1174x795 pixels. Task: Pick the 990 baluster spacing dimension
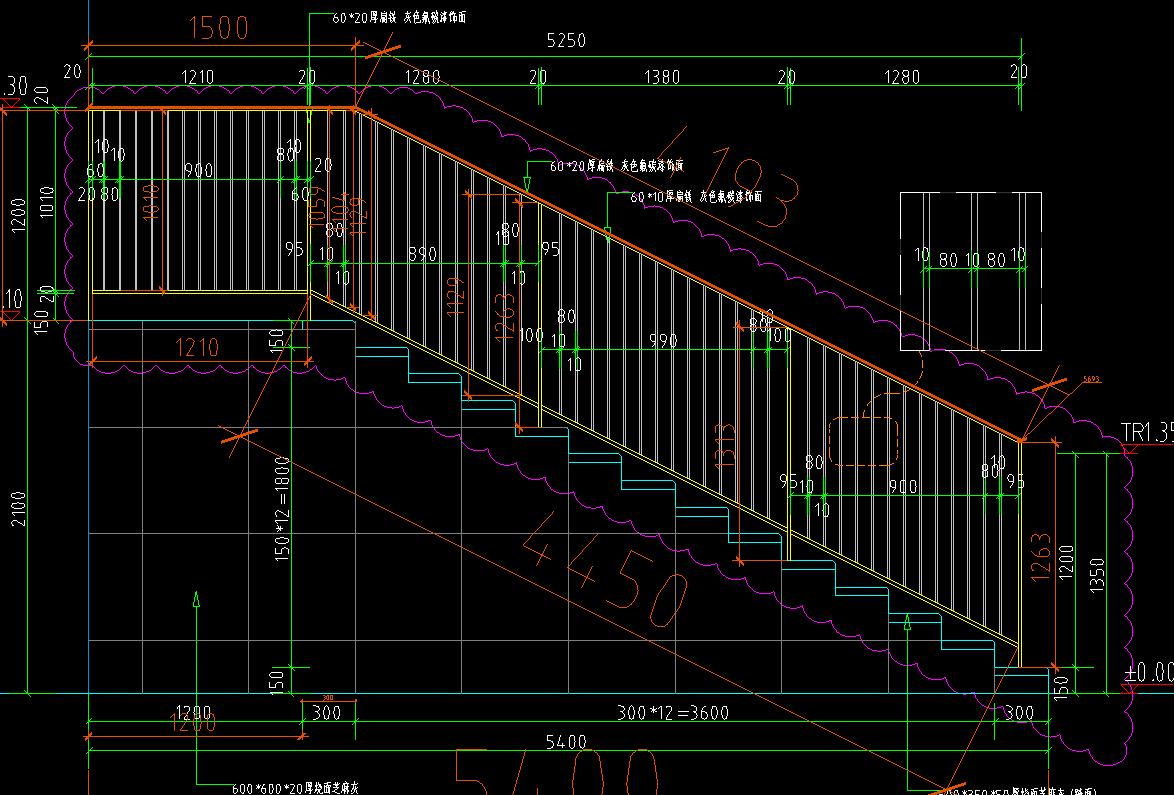click(x=663, y=341)
